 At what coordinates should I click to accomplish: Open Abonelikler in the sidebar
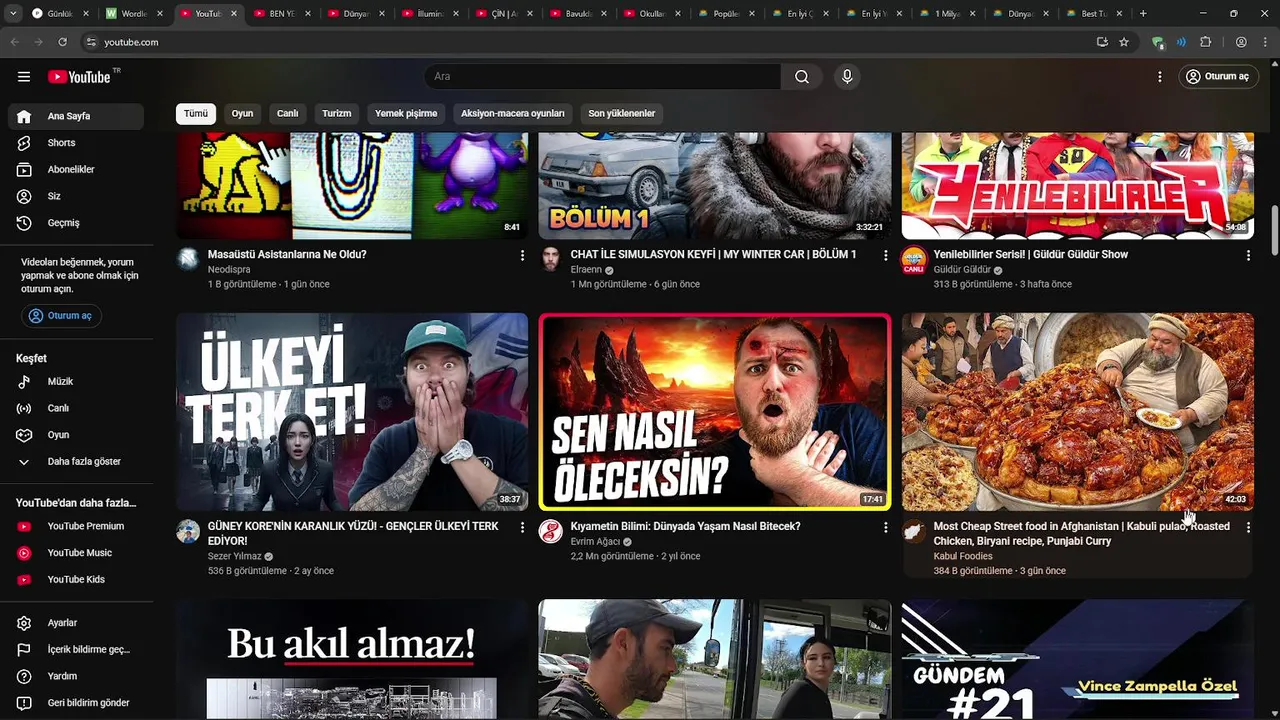point(76,170)
